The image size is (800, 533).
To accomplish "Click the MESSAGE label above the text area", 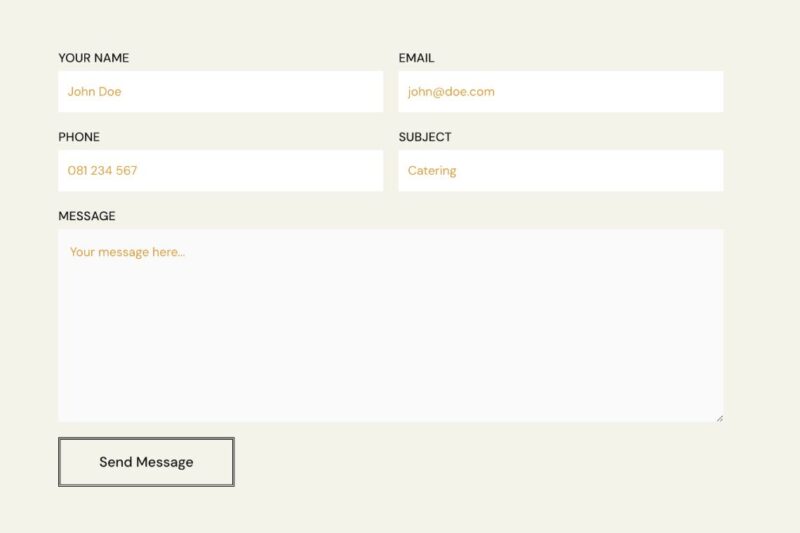I will pyautogui.click(x=87, y=216).
